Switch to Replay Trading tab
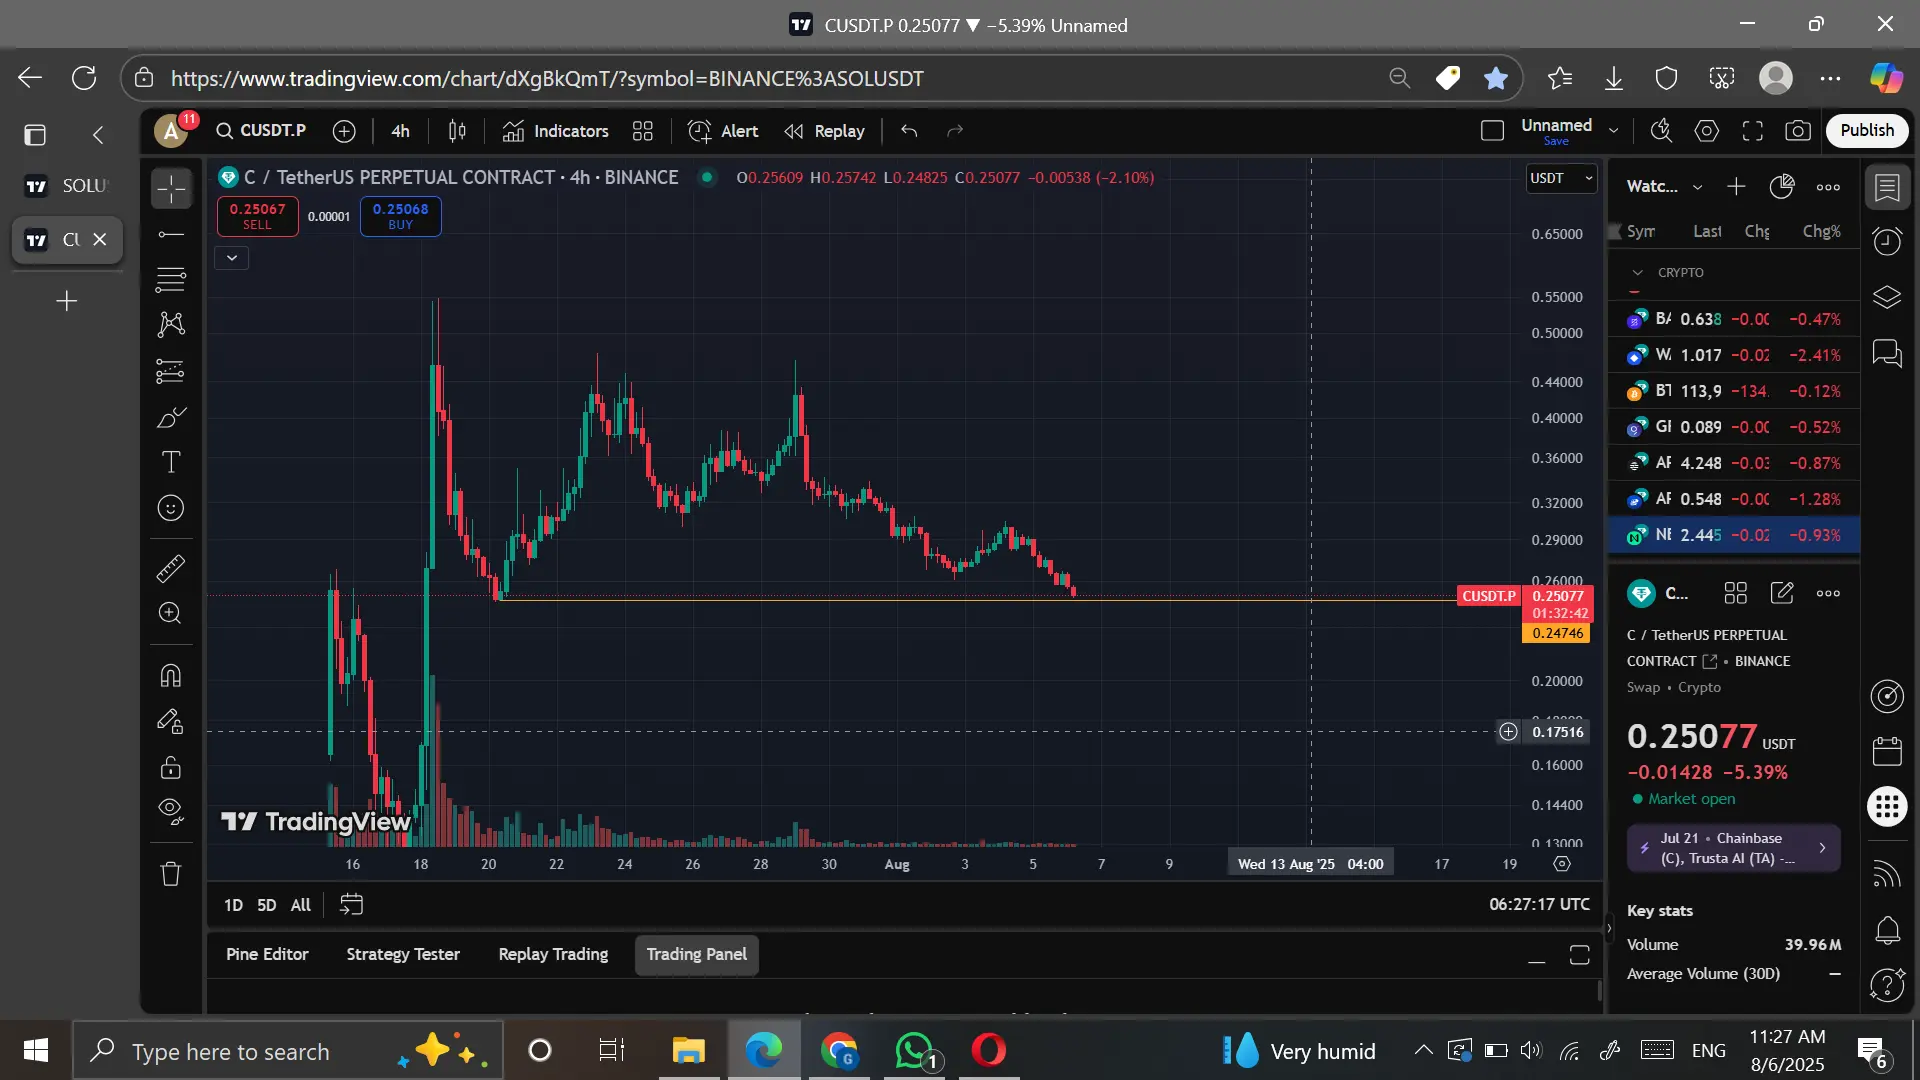This screenshot has width=1920, height=1080. point(553,954)
